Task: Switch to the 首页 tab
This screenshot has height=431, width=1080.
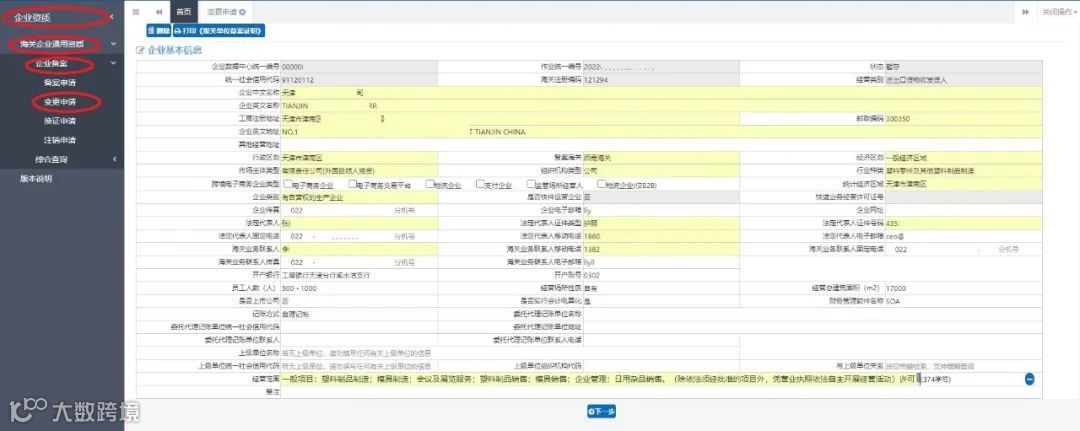Action: (x=184, y=12)
